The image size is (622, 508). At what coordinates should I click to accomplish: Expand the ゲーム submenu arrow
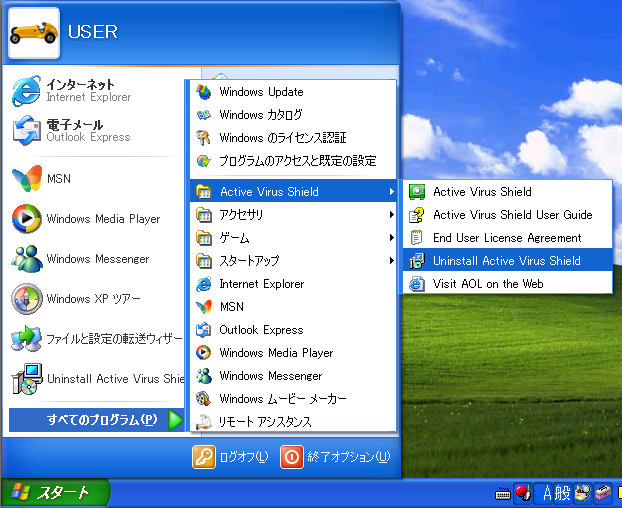coord(392,238)
